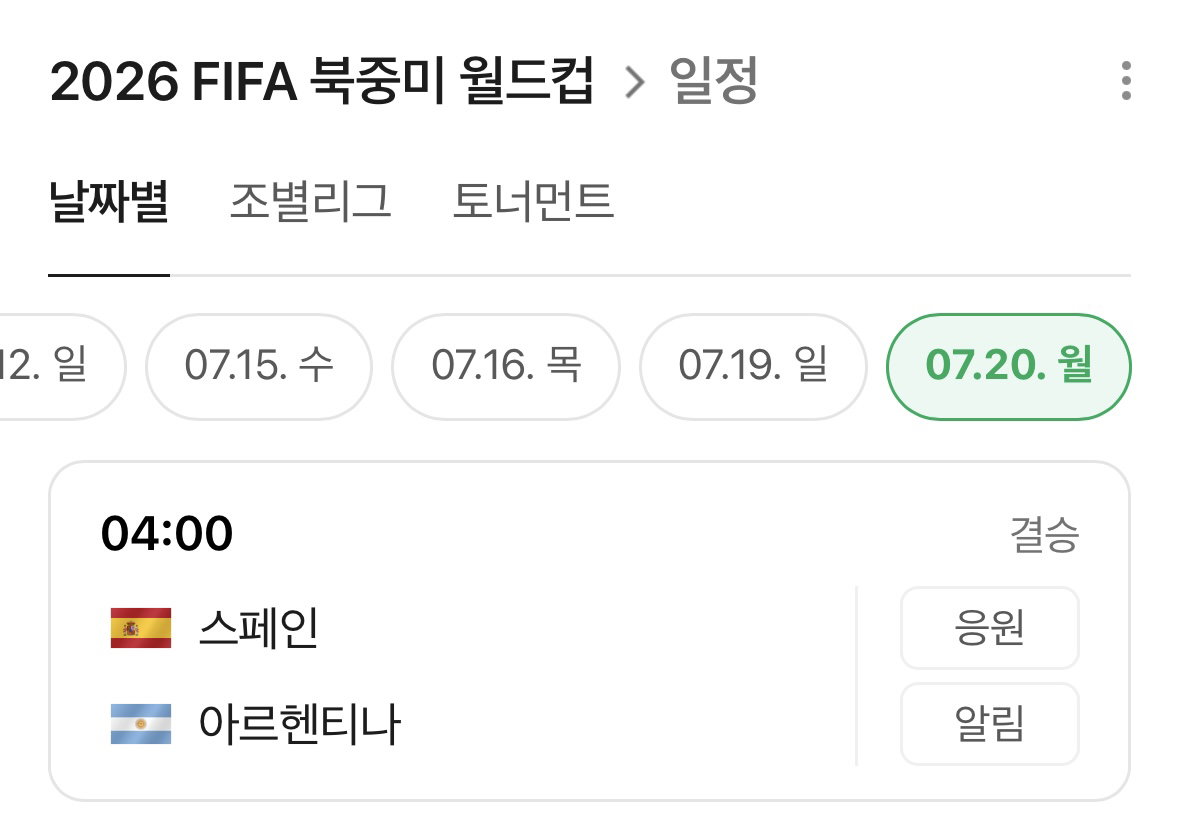Select the 07.15. 수 date chip
Viewport: 1179px width, 816px height.
(x=259, y=366)
